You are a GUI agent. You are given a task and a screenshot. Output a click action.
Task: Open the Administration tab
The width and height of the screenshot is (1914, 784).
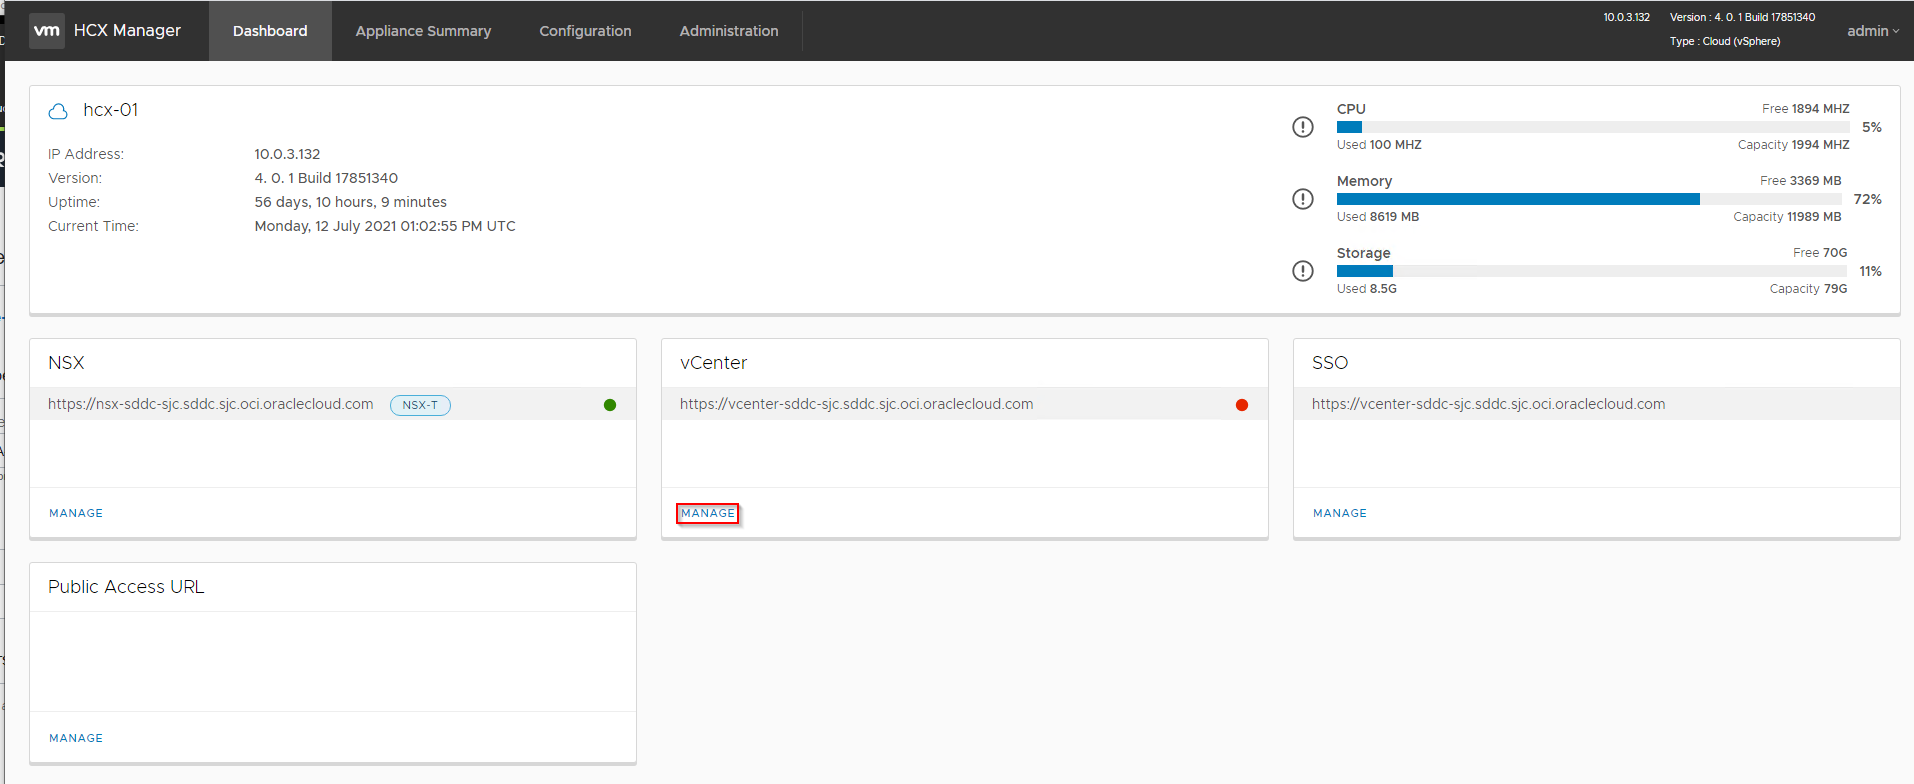tap(729, 31)
